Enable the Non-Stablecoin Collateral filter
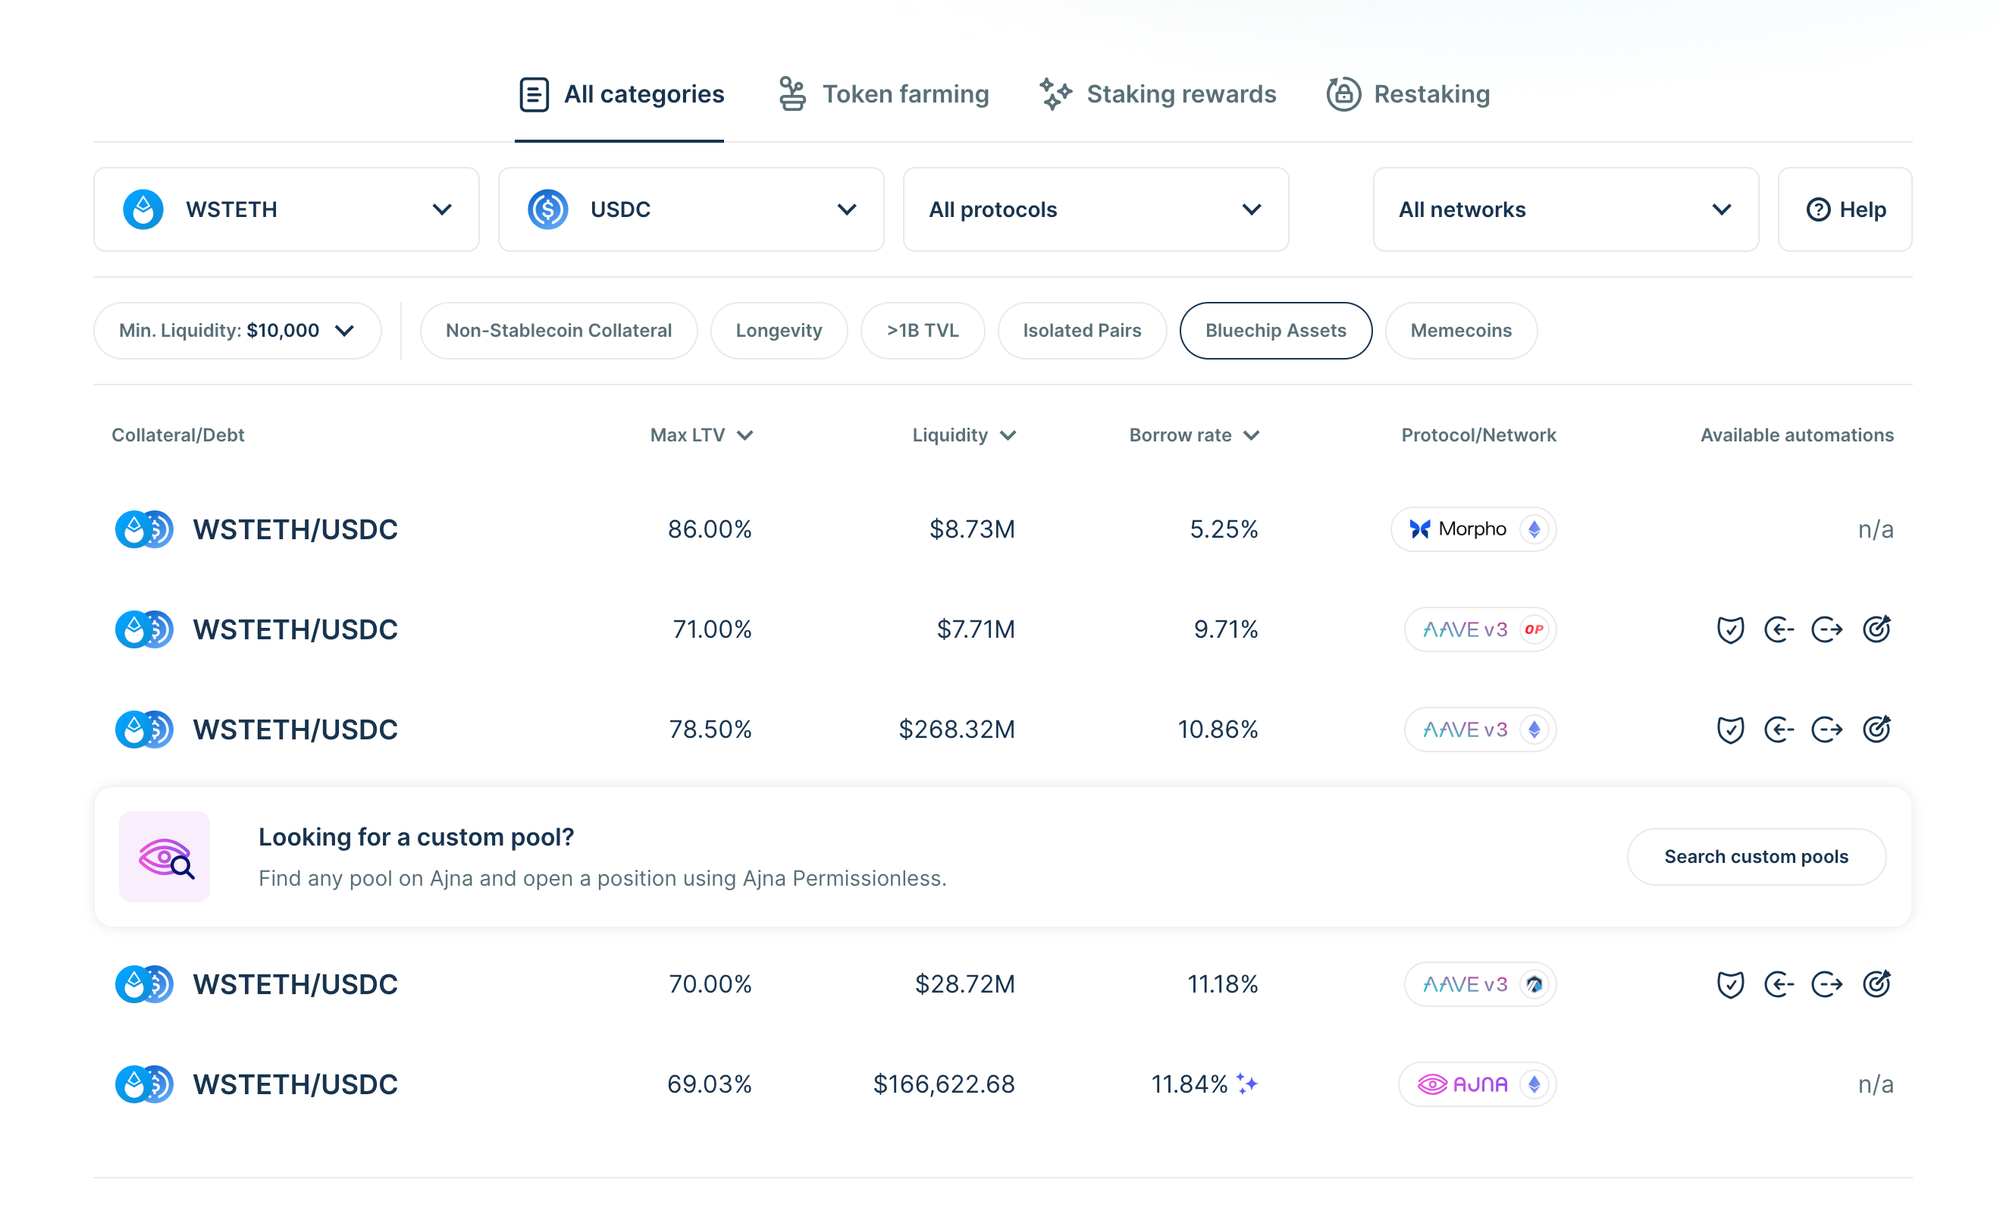Screen dimensions: 2000x1224 tap(558, 331)
